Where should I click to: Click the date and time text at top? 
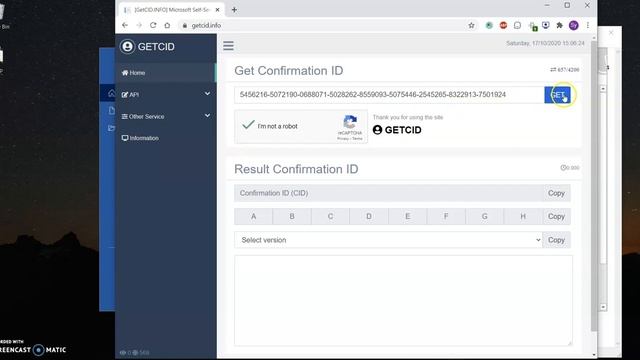[545, 43]
